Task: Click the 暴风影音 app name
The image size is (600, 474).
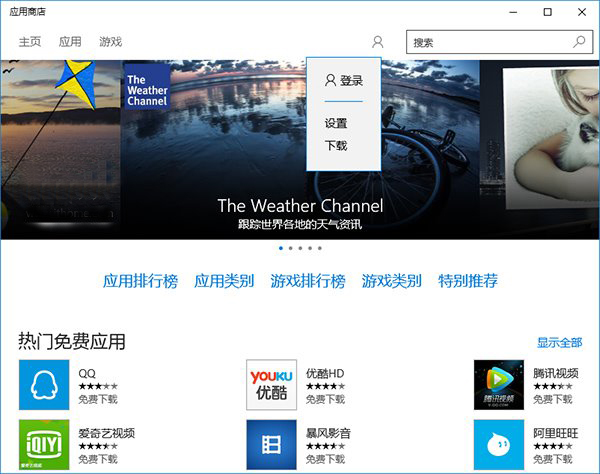Action: [328, 433]
